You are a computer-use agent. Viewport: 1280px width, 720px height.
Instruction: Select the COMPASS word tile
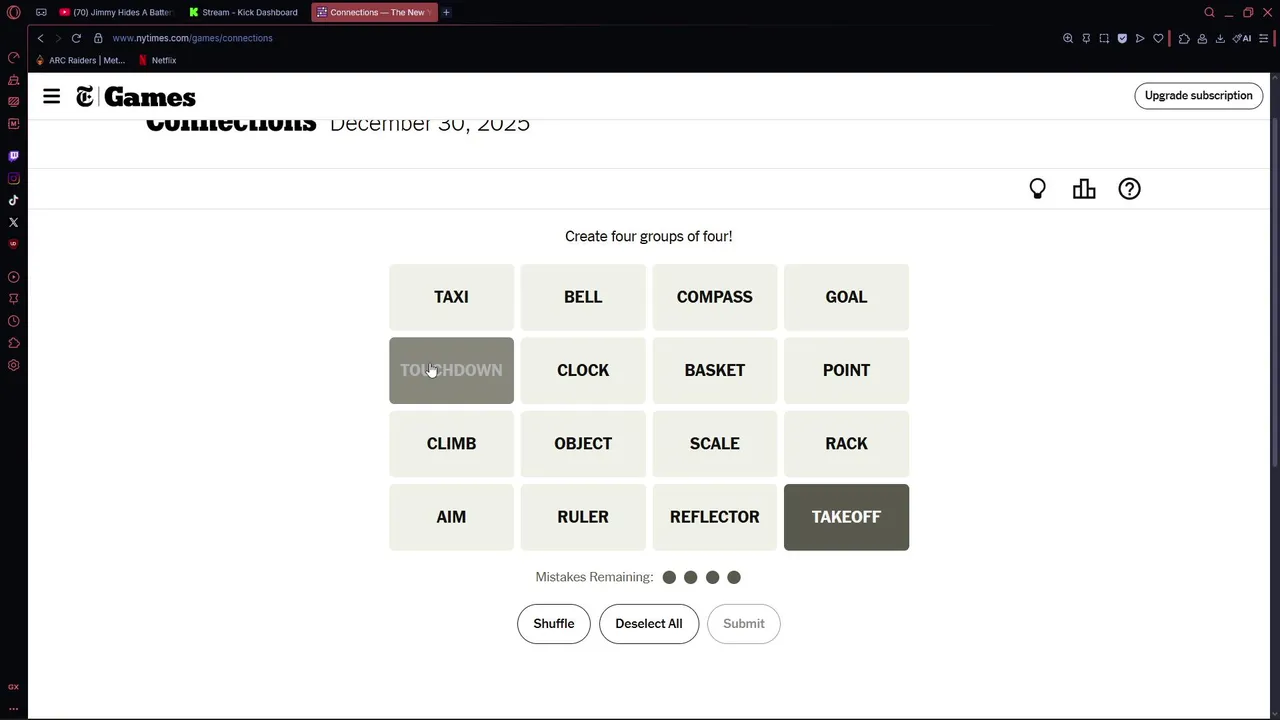[714, 297]
